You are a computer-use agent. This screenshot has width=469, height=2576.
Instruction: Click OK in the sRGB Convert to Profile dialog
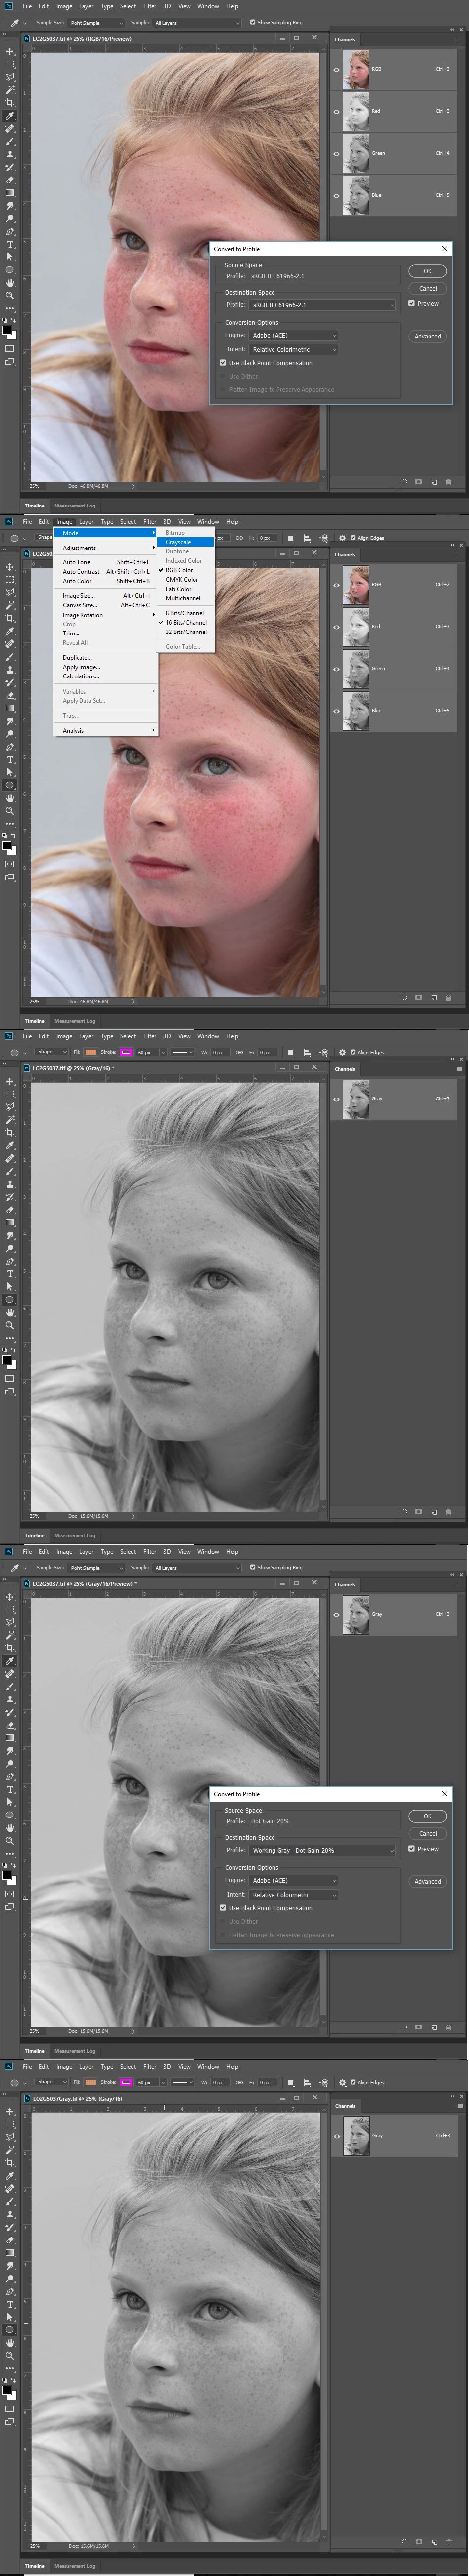point(427,271)
